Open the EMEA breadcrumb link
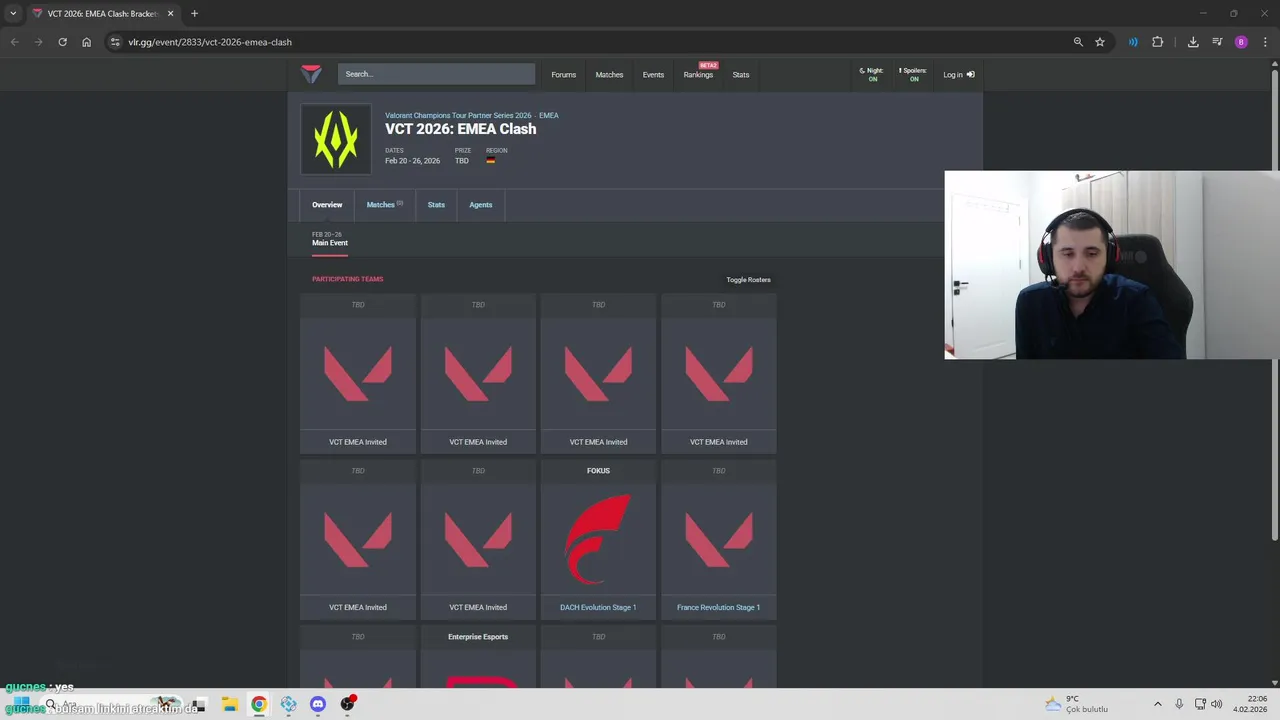This screenshot has height=720, width=1280. click(x=549, y=115)
